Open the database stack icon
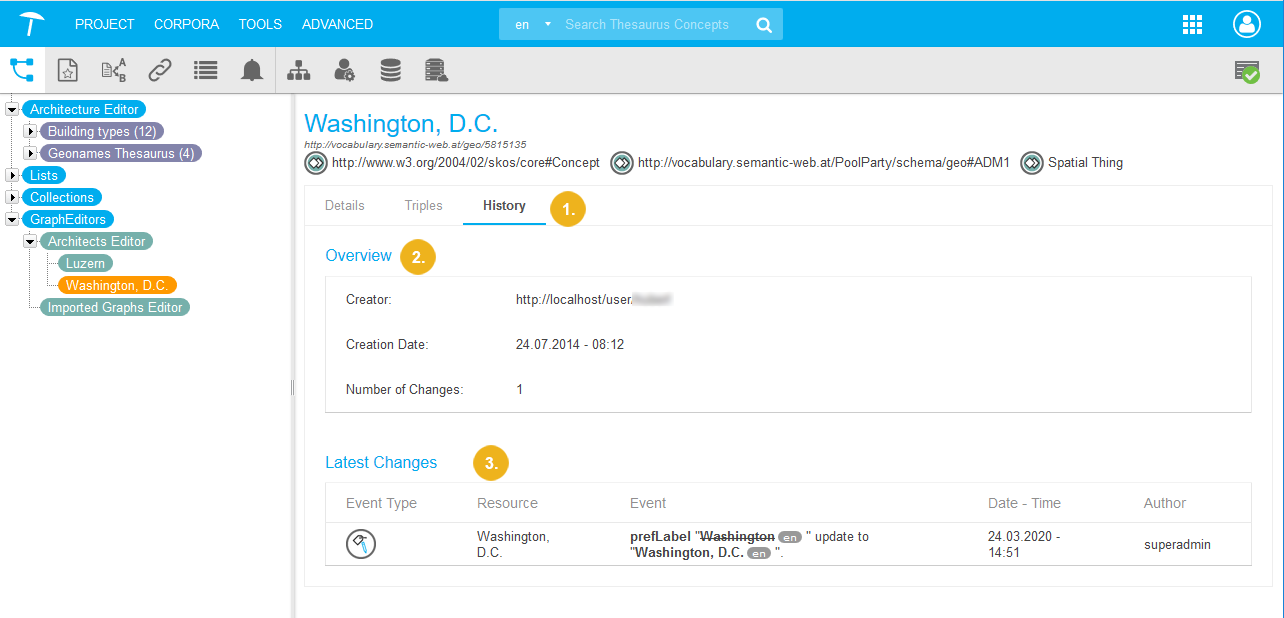Image resolution: width=1284 pixels, height=618 pixels. pos(390,70)
